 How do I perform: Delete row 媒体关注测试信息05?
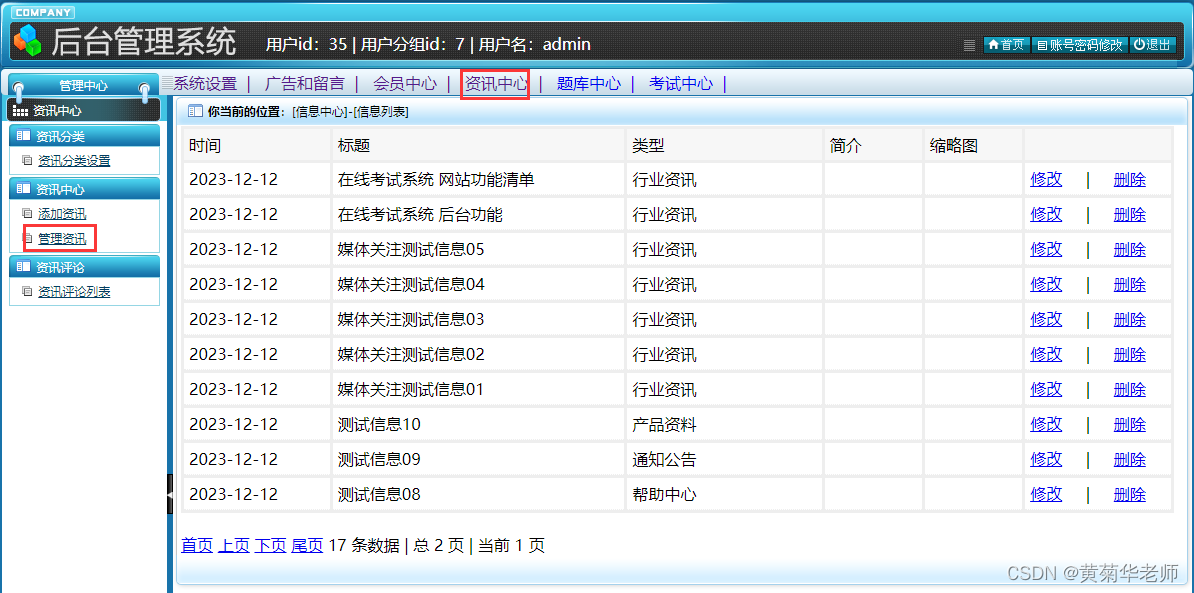[1129, 250]
